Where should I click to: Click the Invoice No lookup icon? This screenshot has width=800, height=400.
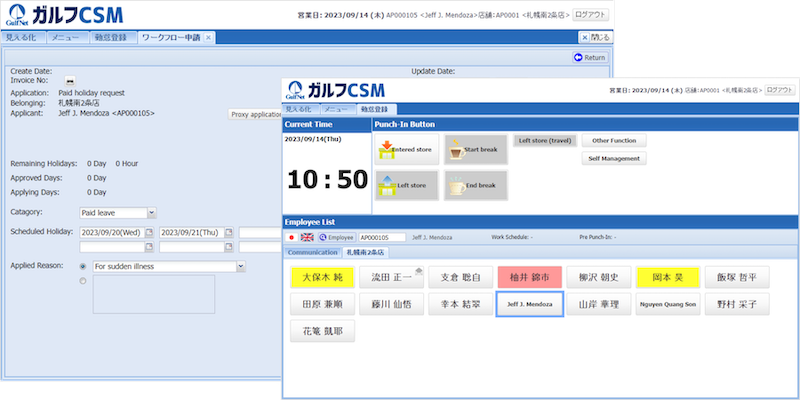tap(70, 80)
